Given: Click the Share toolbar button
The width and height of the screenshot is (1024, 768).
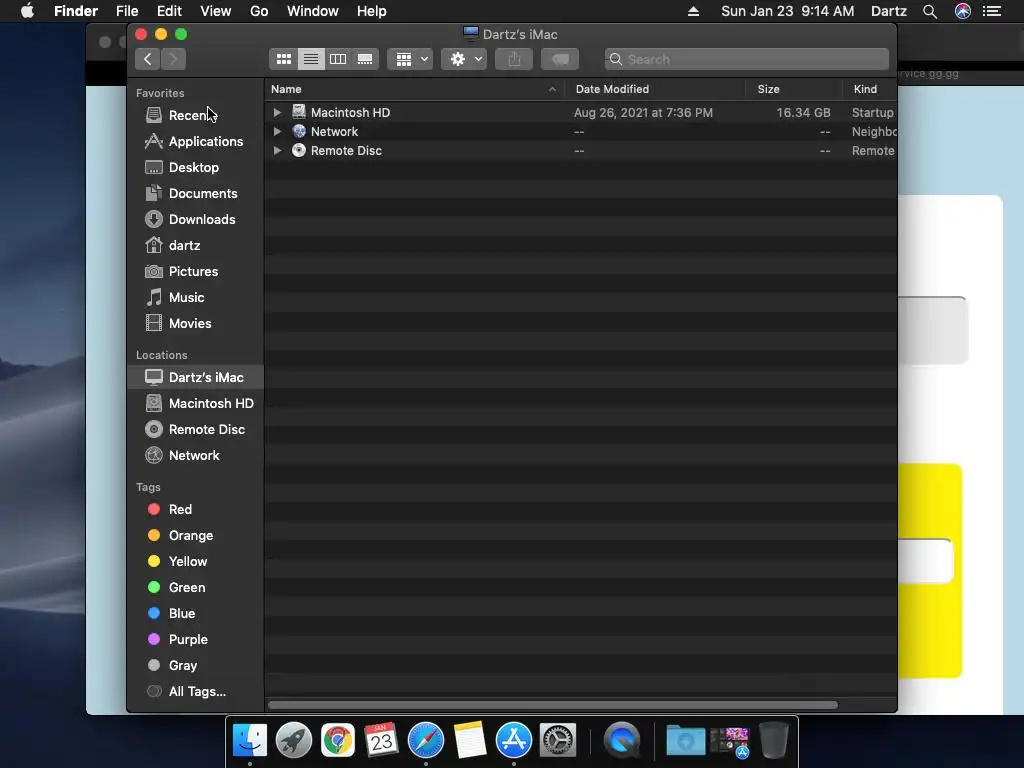Looking at the screenshot, I should [514, 59].
